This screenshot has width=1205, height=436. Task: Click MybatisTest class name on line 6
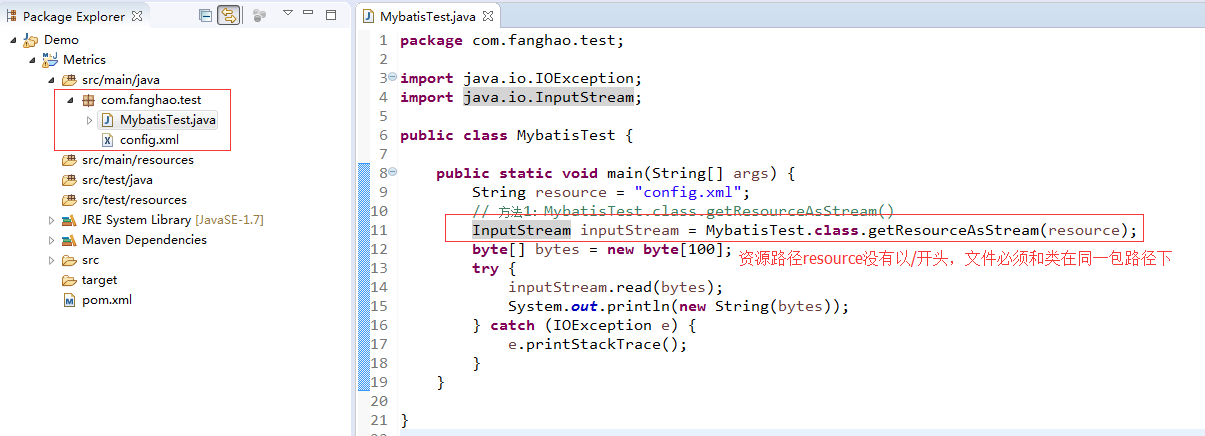point(566,135)
